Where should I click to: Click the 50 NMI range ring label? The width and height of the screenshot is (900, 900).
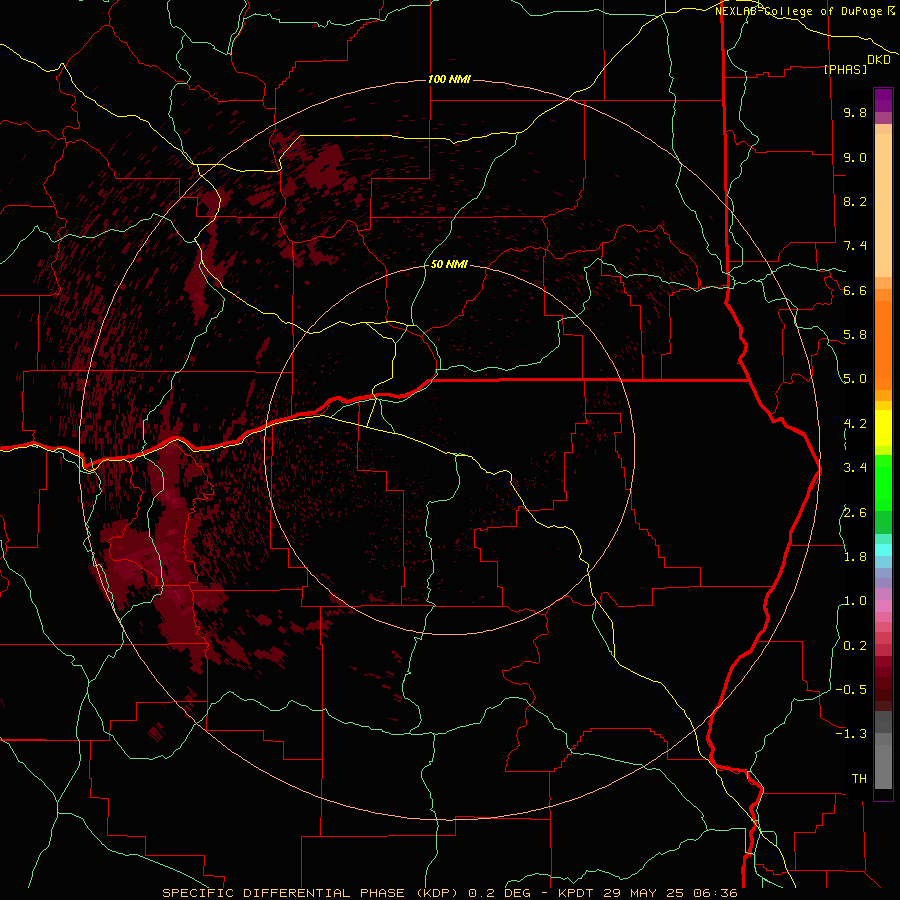click(x=449, y=264)
